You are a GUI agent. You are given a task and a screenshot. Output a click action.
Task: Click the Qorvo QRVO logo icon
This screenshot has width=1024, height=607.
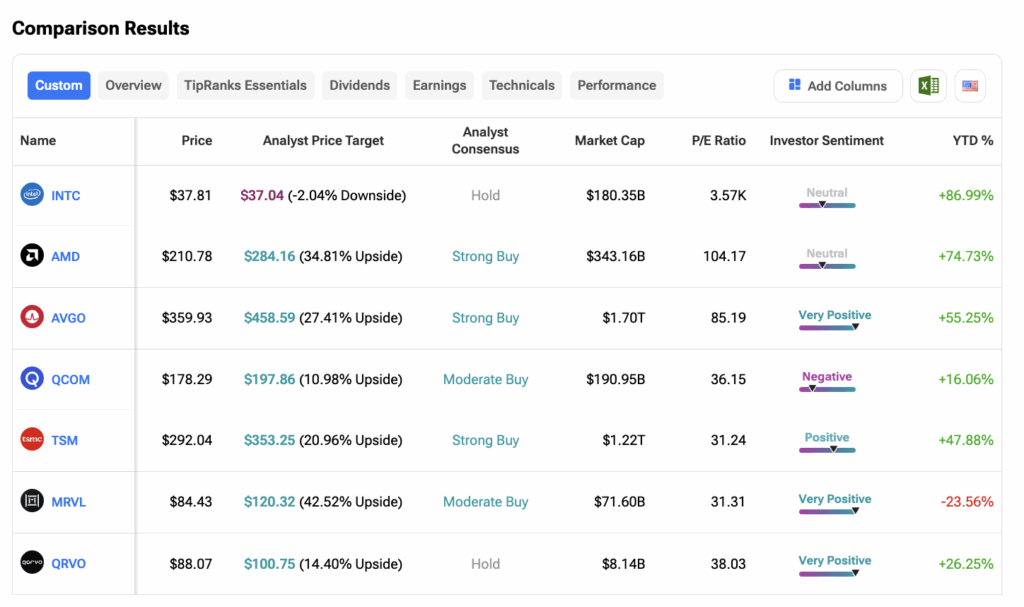[x=32, y=563]
